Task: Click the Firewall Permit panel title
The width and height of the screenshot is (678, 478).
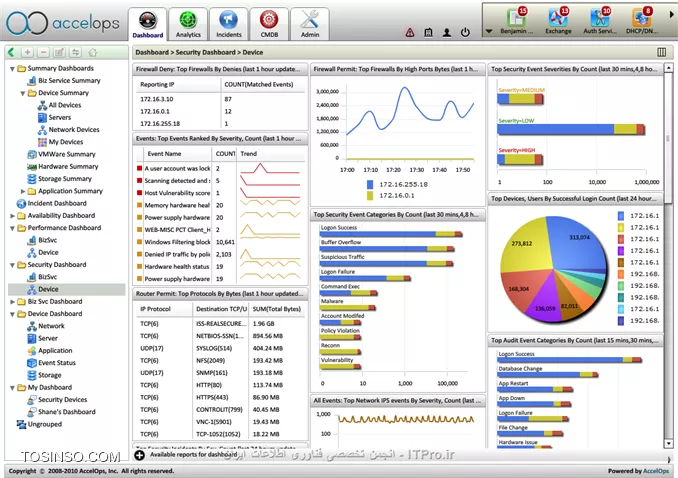Action: coord(396,69)
